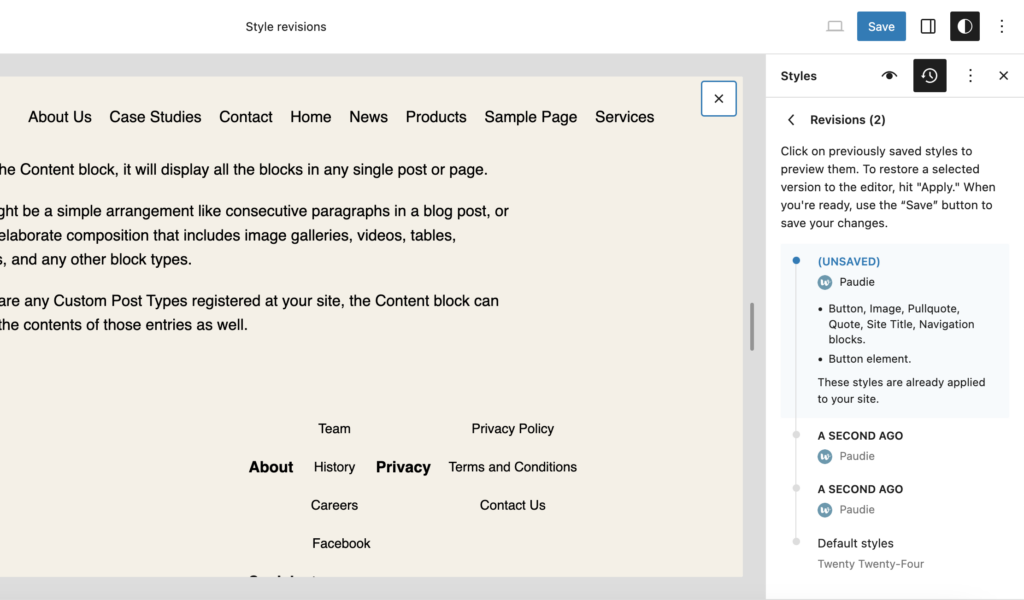The width and height of the screenshot is (1024, 600).
Task: Go back using chevron beside Revisions (2)
Action: point(791,119)
